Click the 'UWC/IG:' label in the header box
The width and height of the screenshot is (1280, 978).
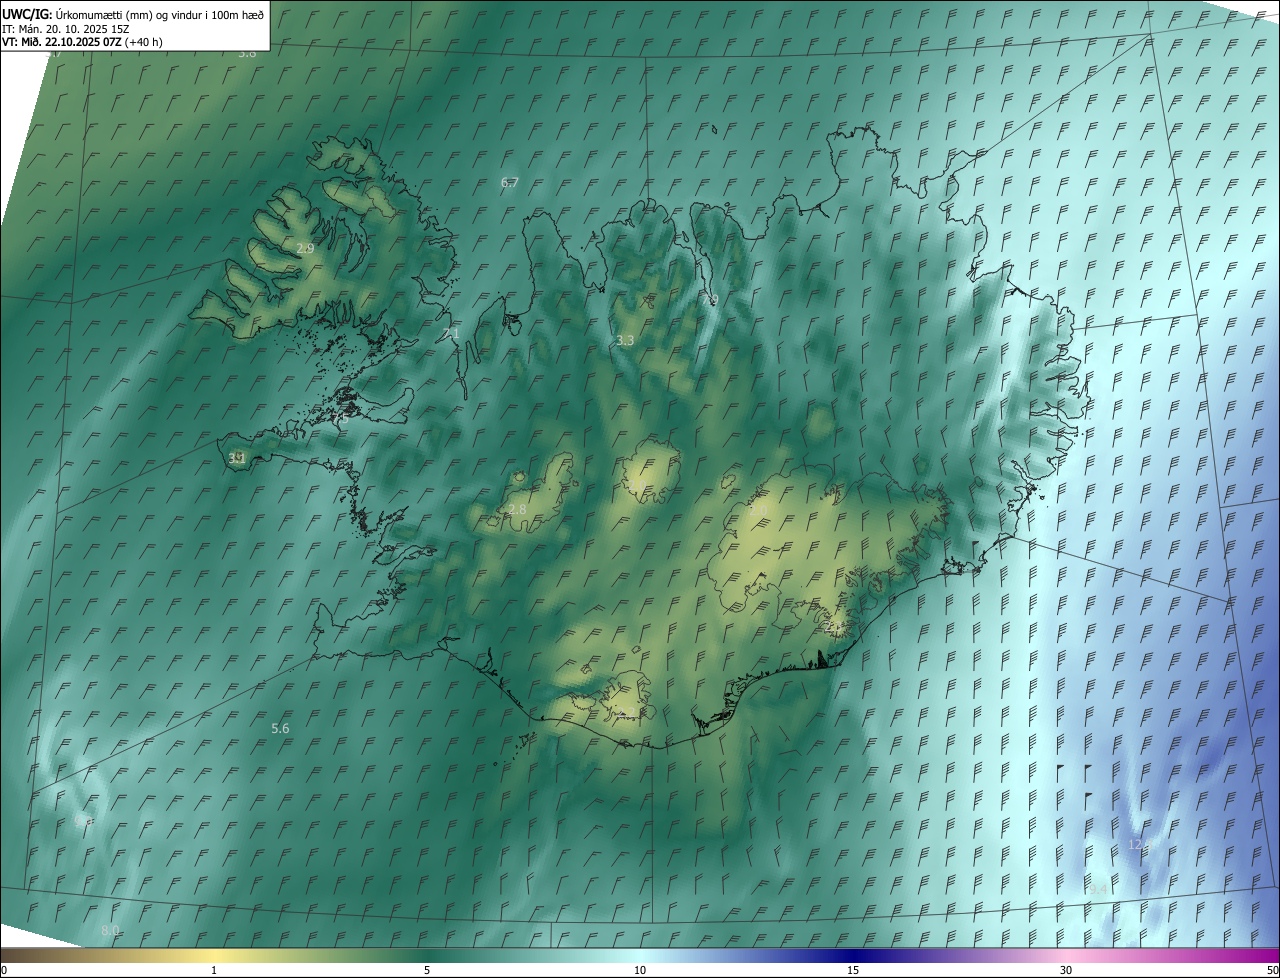click(x=27, y=14)
